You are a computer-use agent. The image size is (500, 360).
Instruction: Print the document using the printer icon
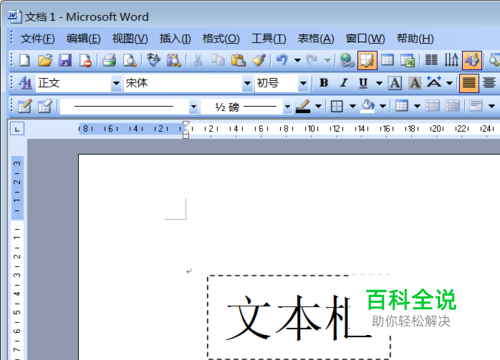coord(109,61)
